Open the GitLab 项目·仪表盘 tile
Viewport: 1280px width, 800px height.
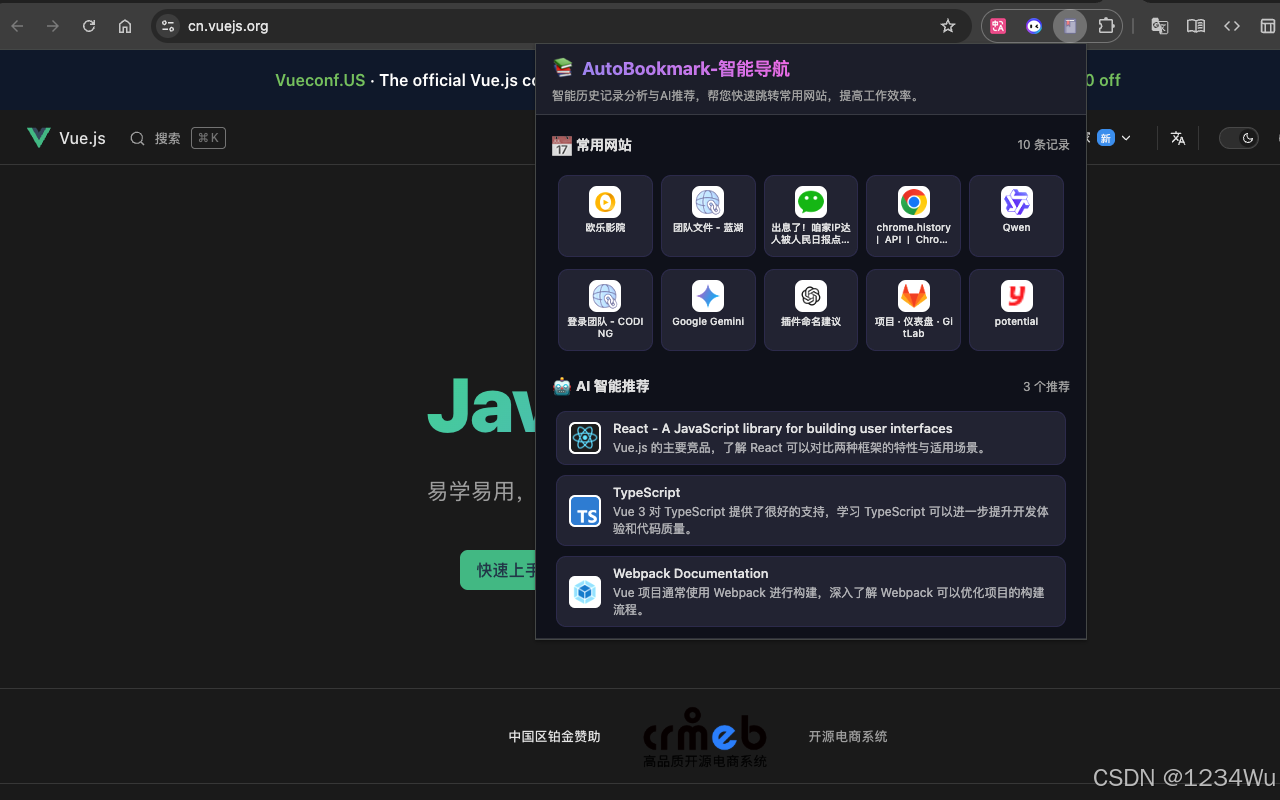pos(913,310)
